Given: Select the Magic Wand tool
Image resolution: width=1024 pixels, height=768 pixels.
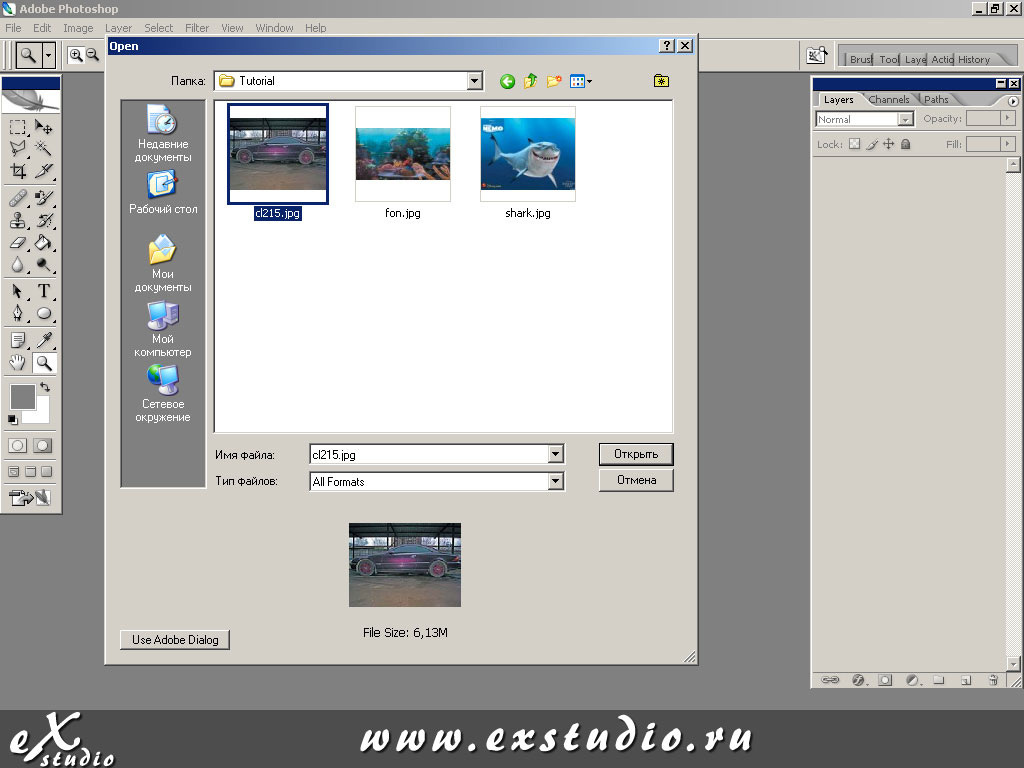Looking at the screenshot, I should 44,149.
